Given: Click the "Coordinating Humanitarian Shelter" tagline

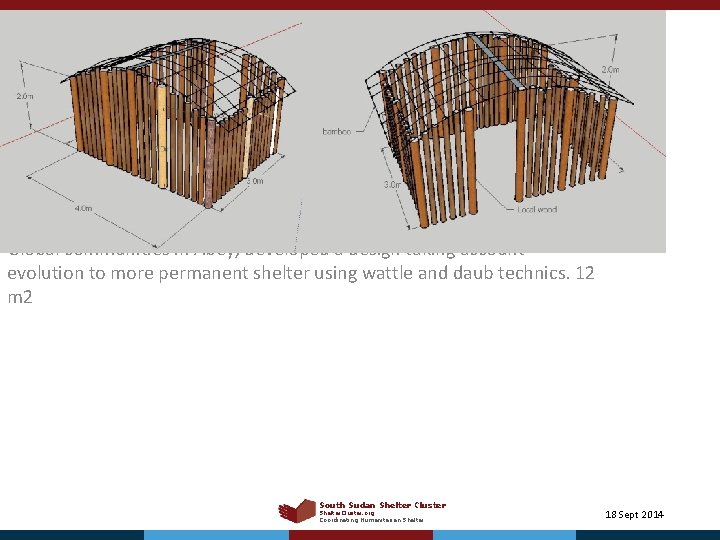Looking at the screenshot, I should (371, 520).
